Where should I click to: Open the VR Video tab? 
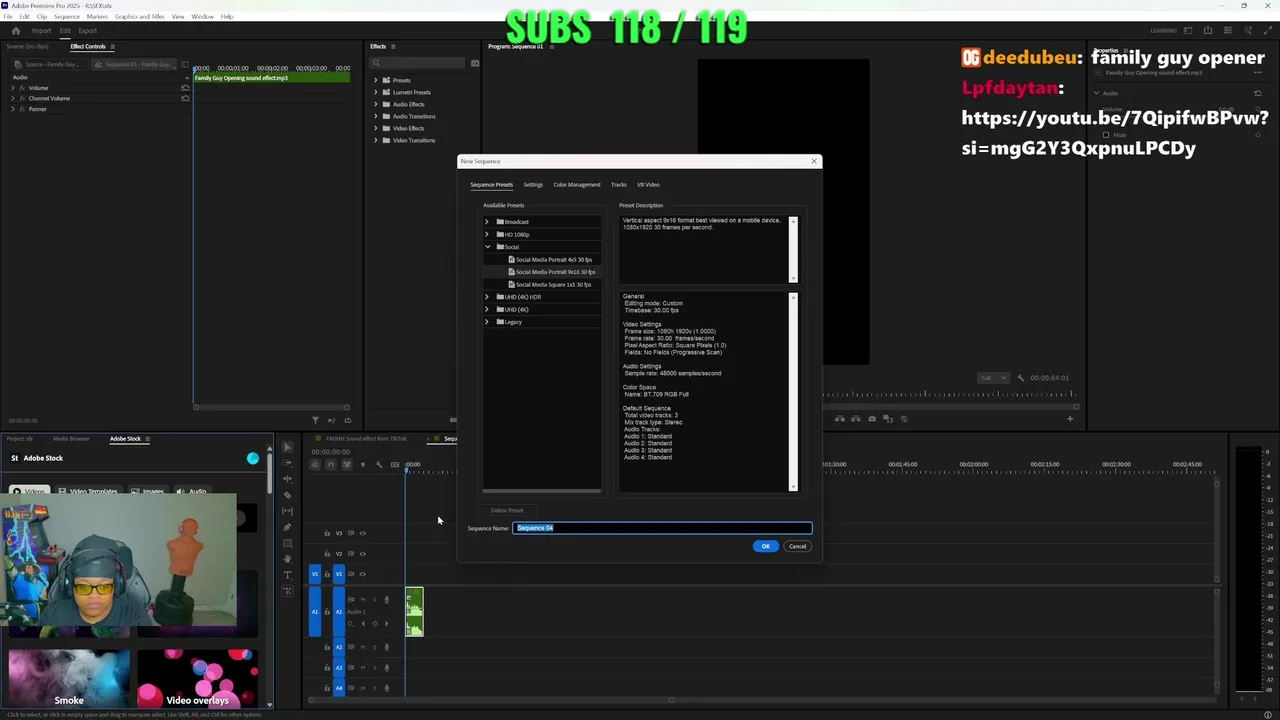pos(648,184)
